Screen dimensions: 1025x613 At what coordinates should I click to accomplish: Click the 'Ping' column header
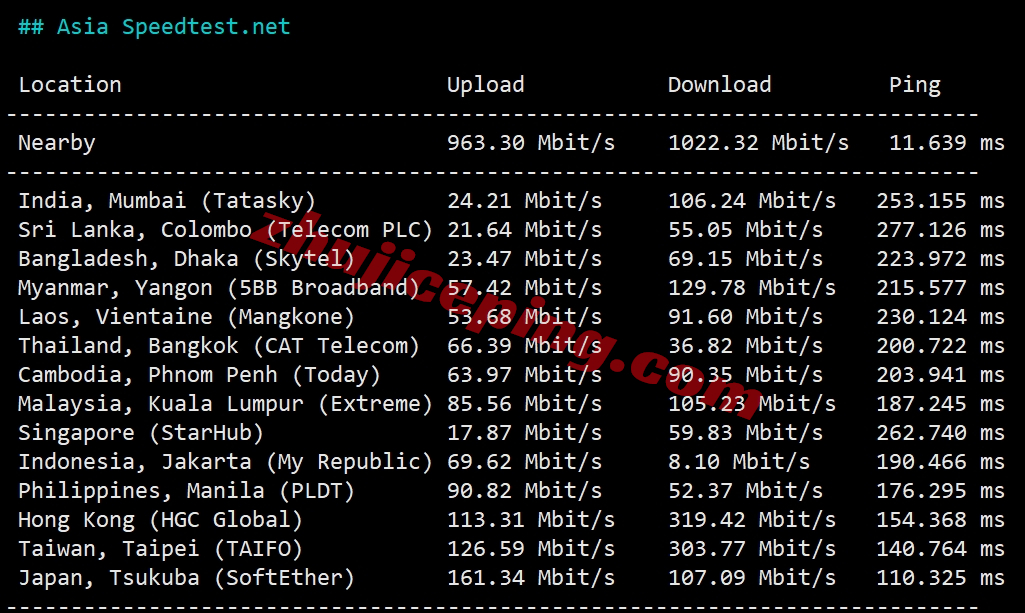915,85
